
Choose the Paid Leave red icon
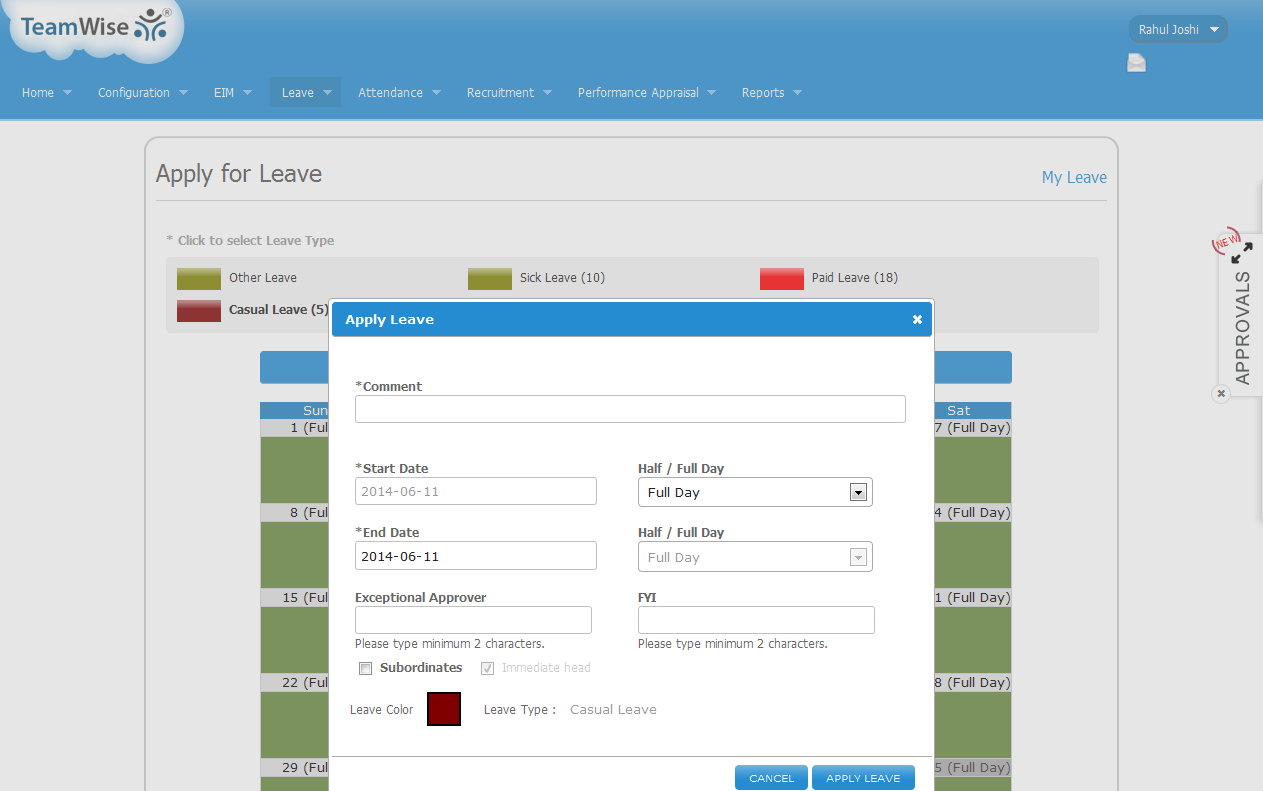pyautogui.click(x=781, y=278)
